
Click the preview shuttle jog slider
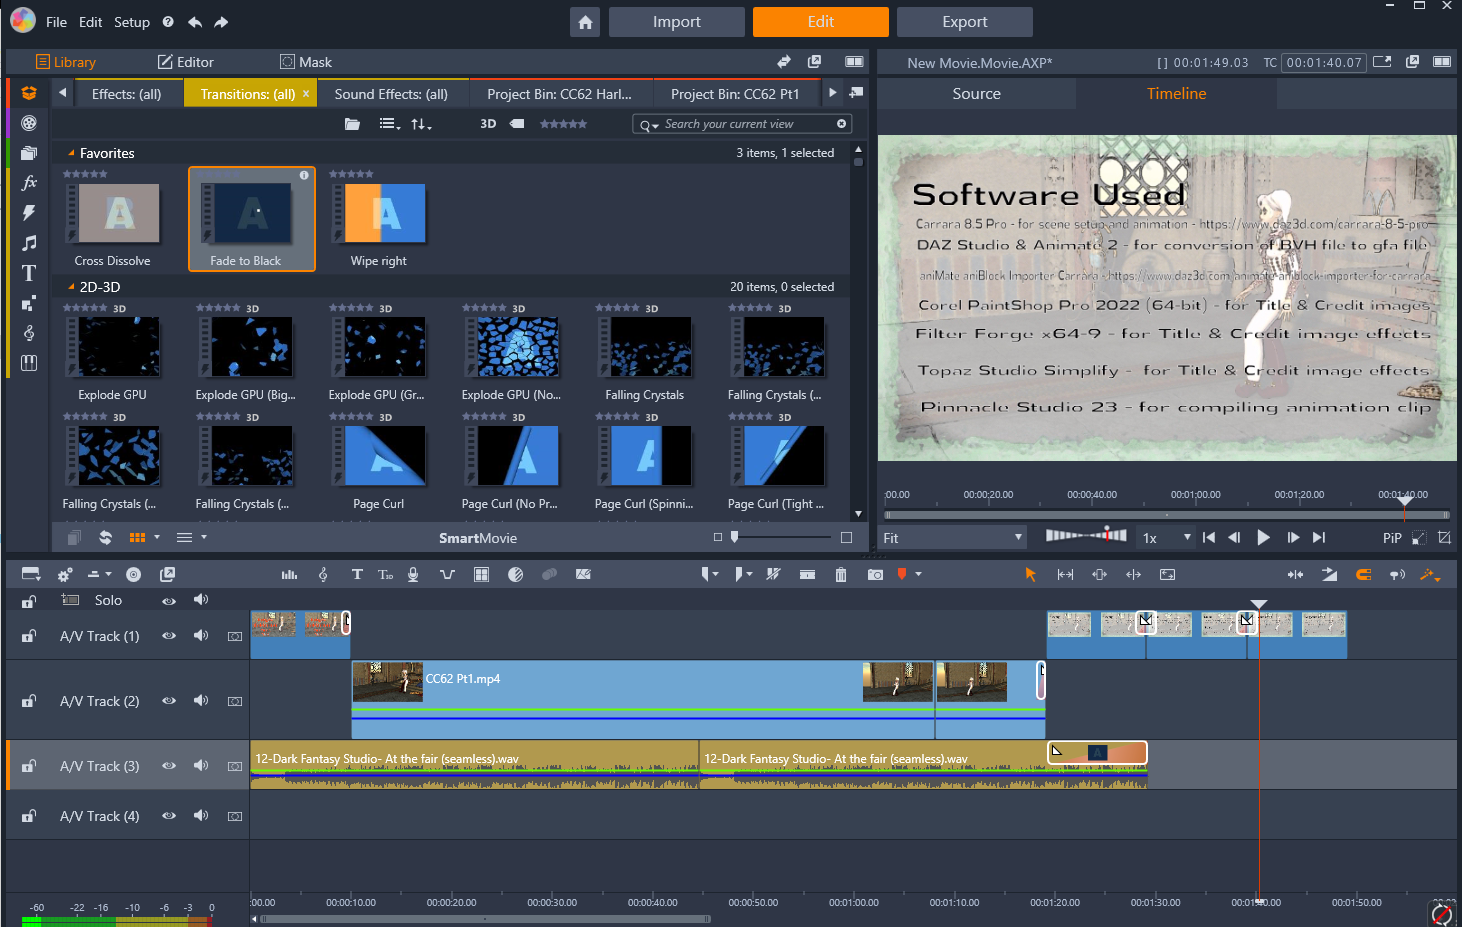[x=1086, y=535]
